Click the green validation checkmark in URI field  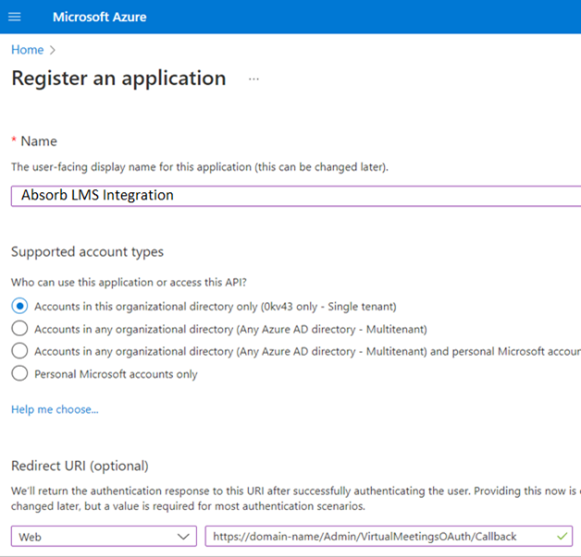point(562,536)
